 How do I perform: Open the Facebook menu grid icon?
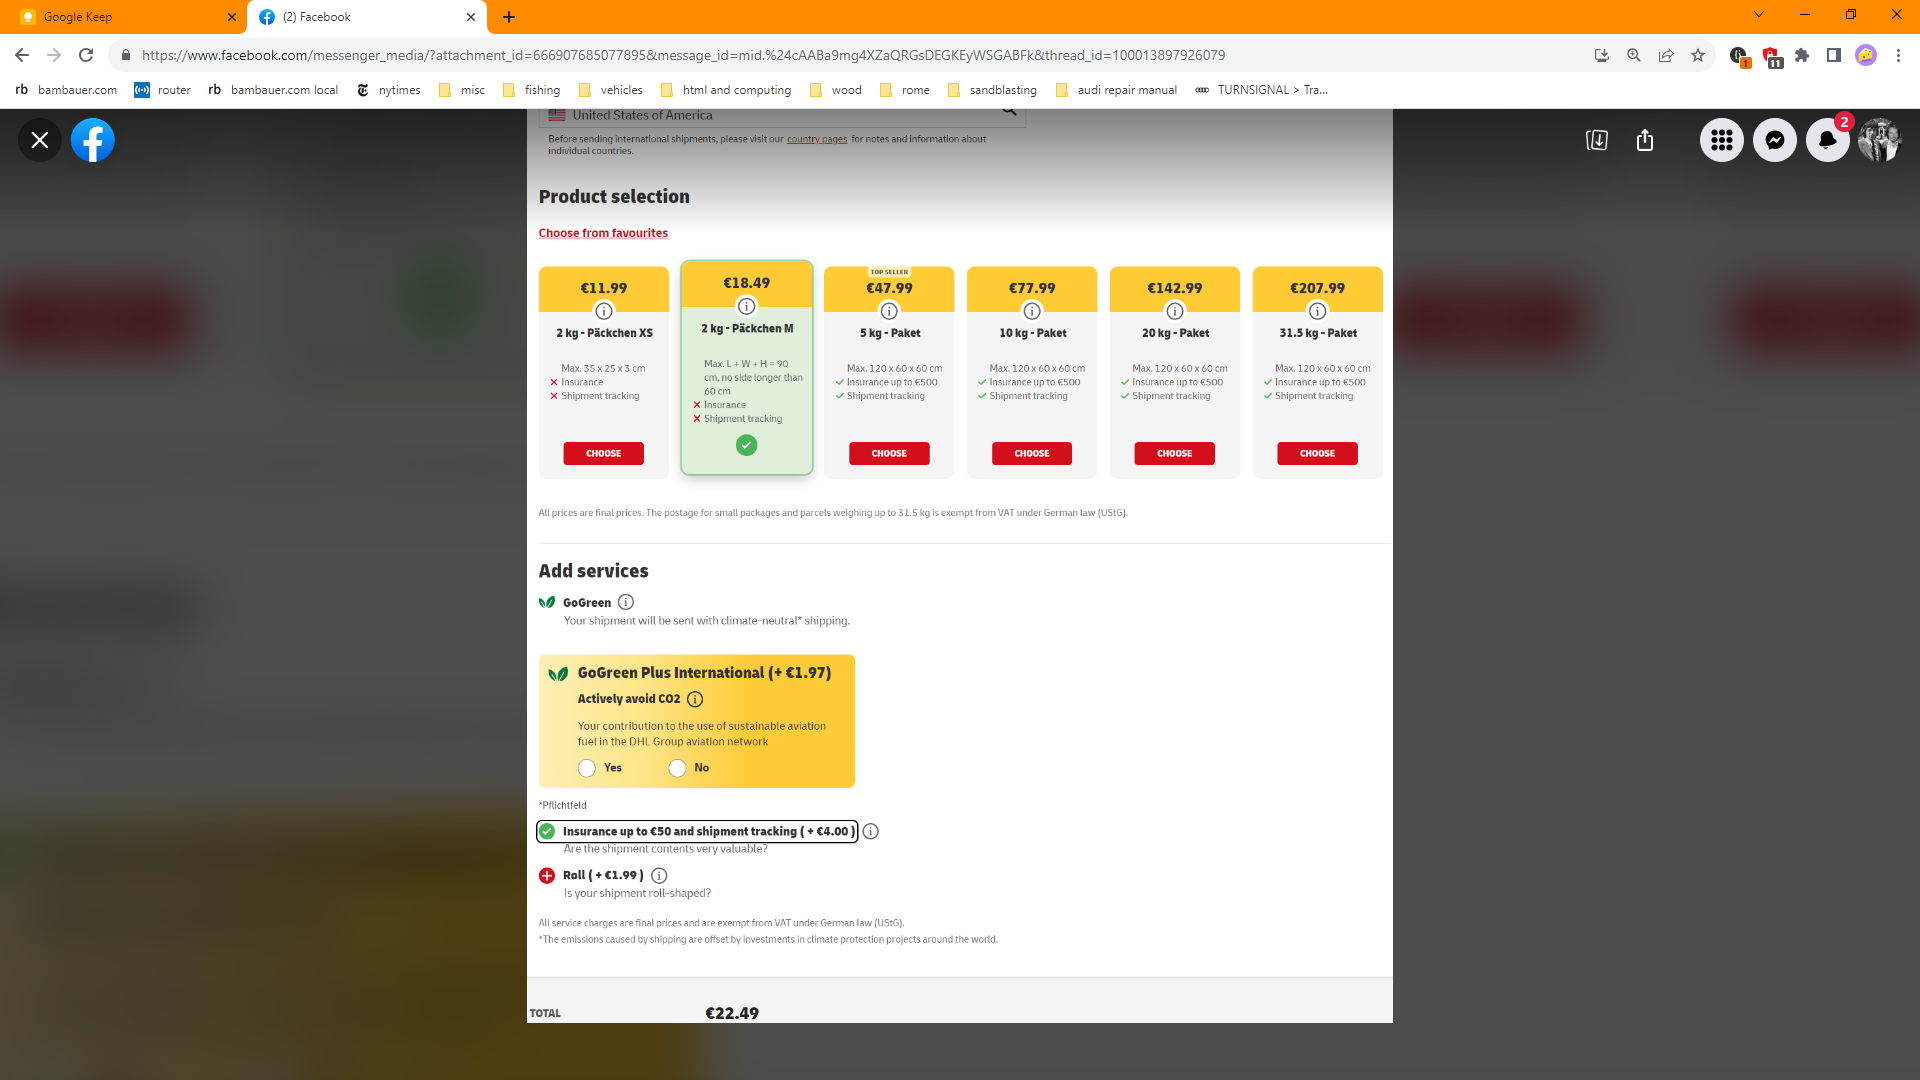coord(1721,140)
